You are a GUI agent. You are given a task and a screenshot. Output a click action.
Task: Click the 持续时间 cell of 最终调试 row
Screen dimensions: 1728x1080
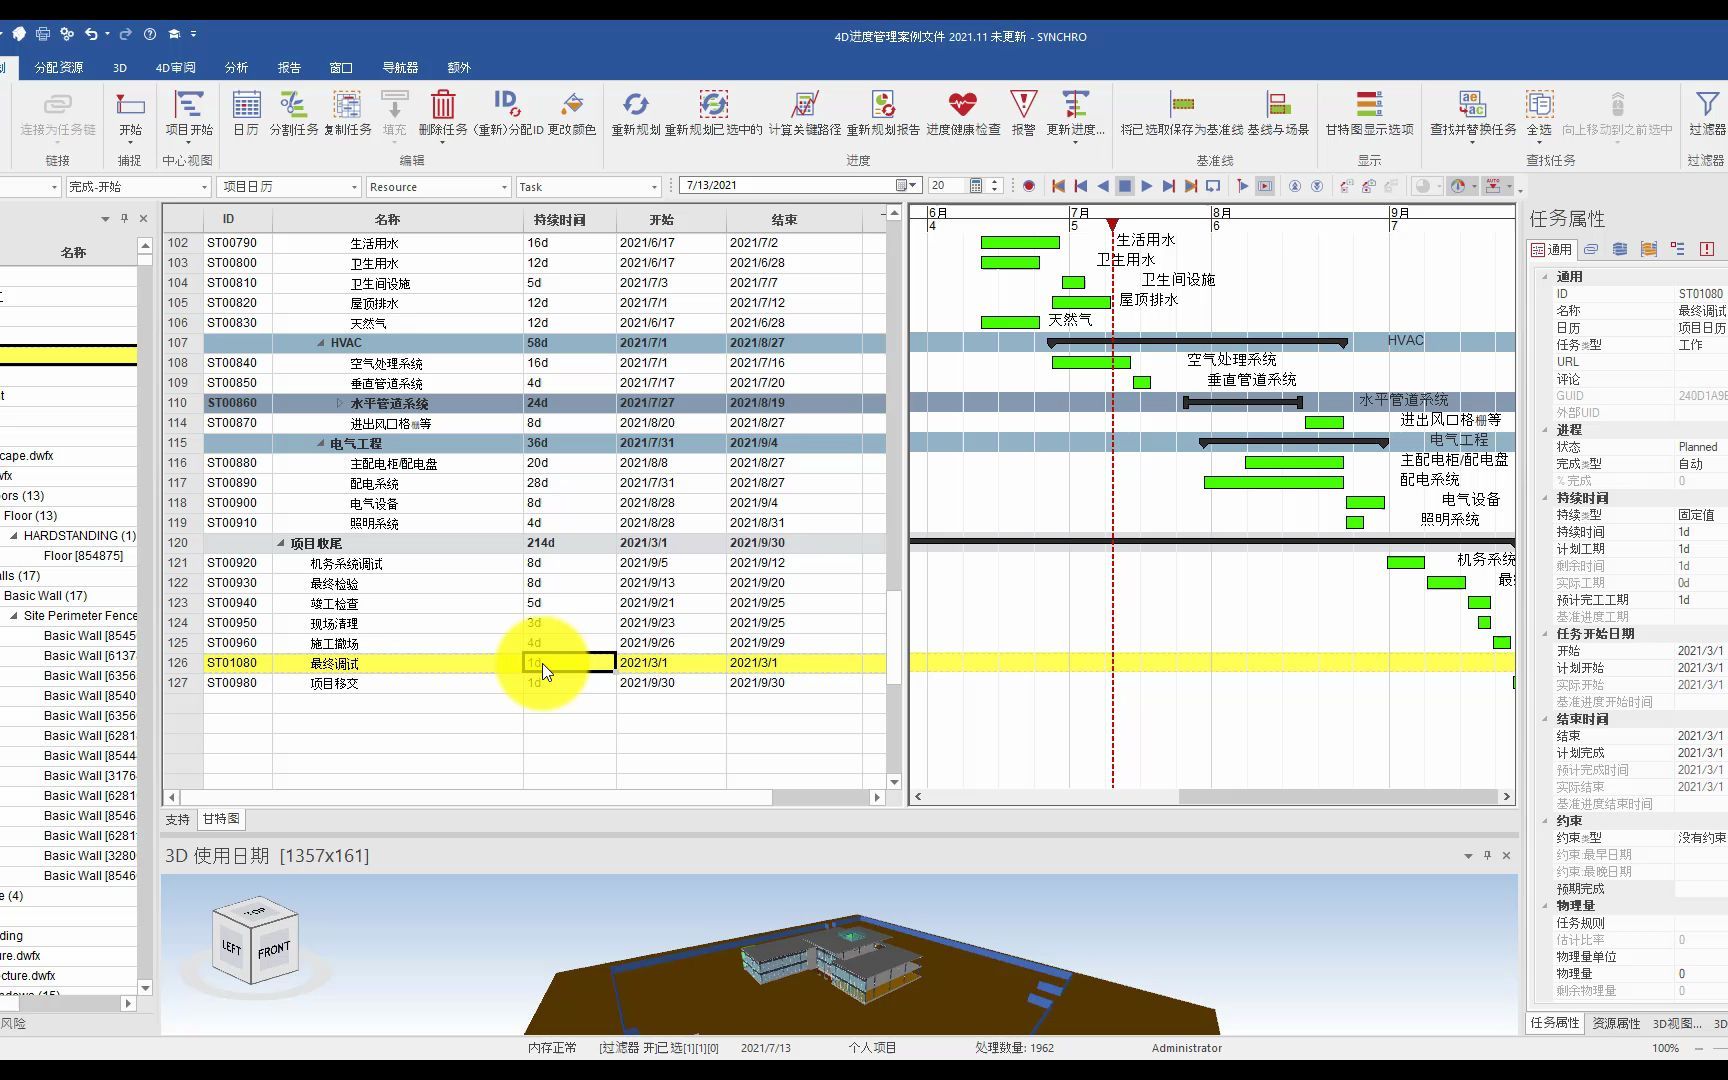pos(569,663)
